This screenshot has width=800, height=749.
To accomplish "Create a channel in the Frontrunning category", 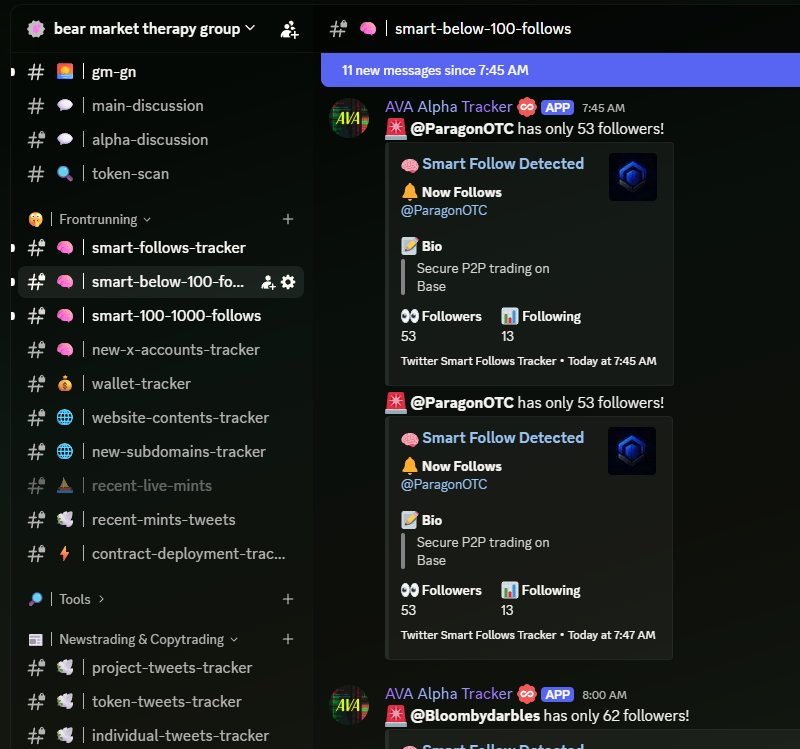I will [x=288, y=219].
